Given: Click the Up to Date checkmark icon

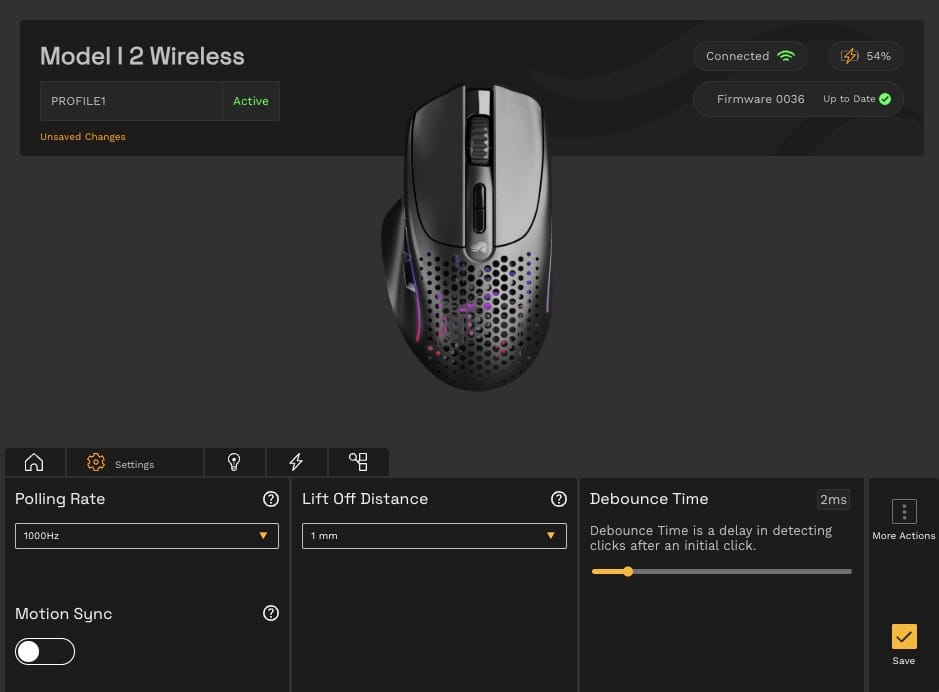Looking at the screenshot, I should [885, 99].
